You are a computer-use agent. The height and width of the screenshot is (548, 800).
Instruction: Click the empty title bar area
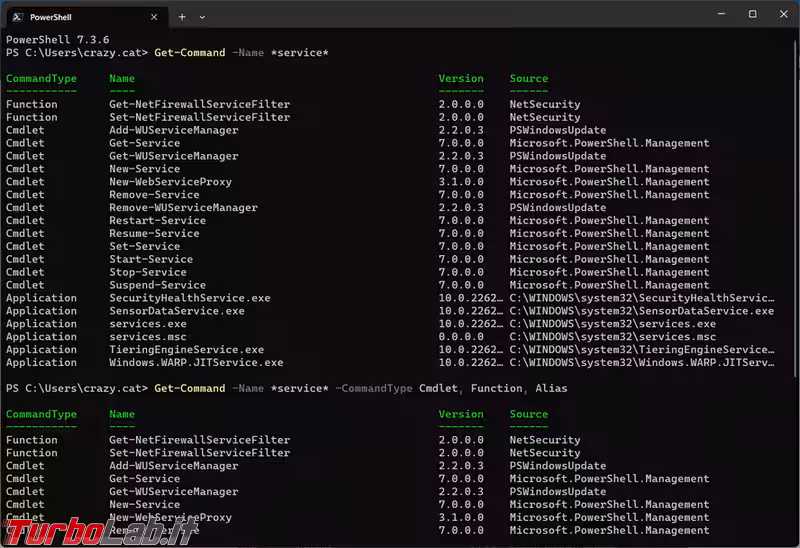450,15
